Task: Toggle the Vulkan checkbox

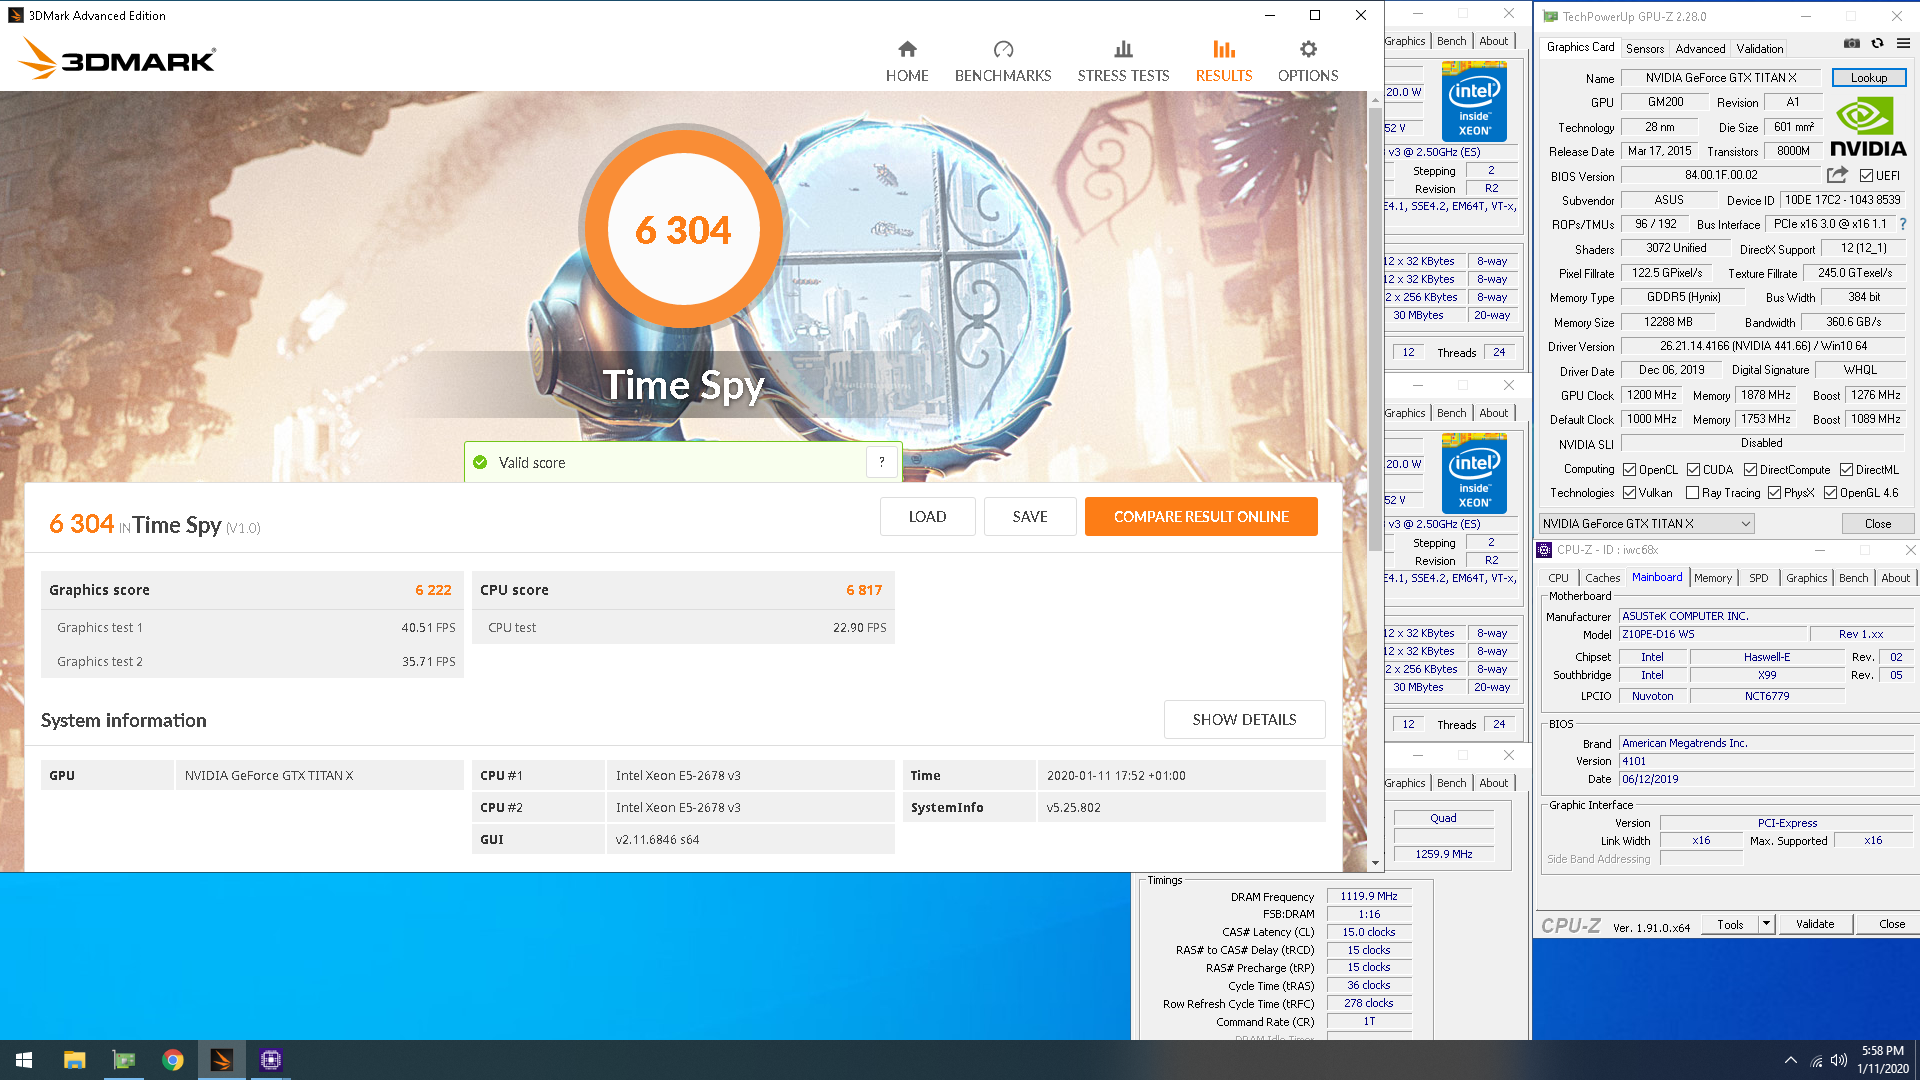Action: 1630,492
